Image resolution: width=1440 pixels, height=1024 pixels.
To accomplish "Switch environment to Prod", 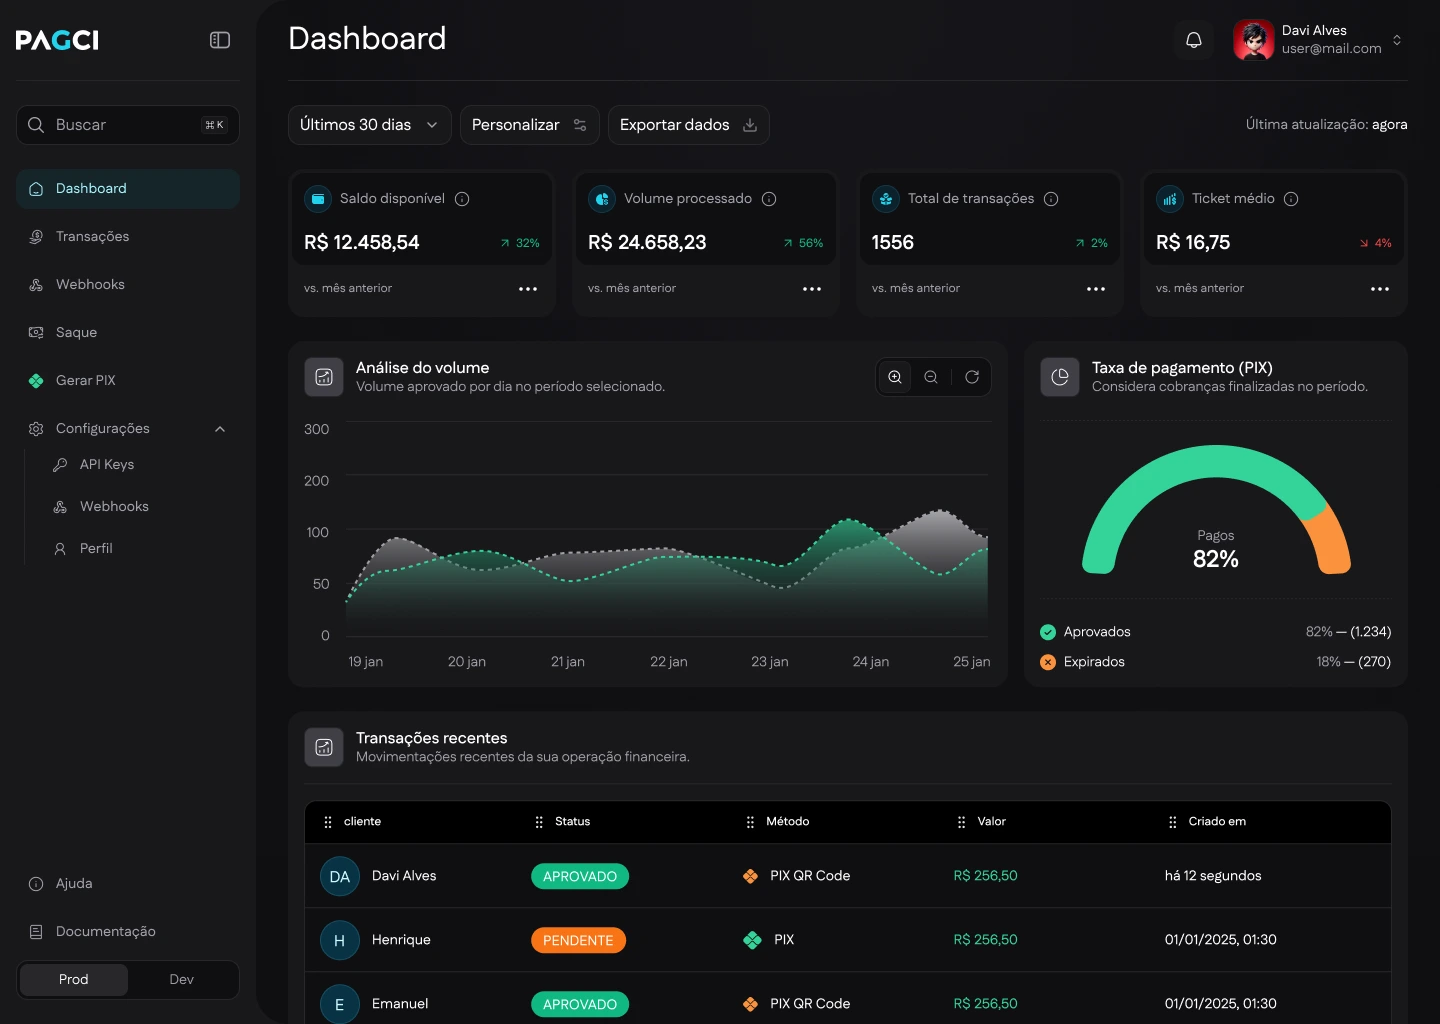I will coord(74,980).
